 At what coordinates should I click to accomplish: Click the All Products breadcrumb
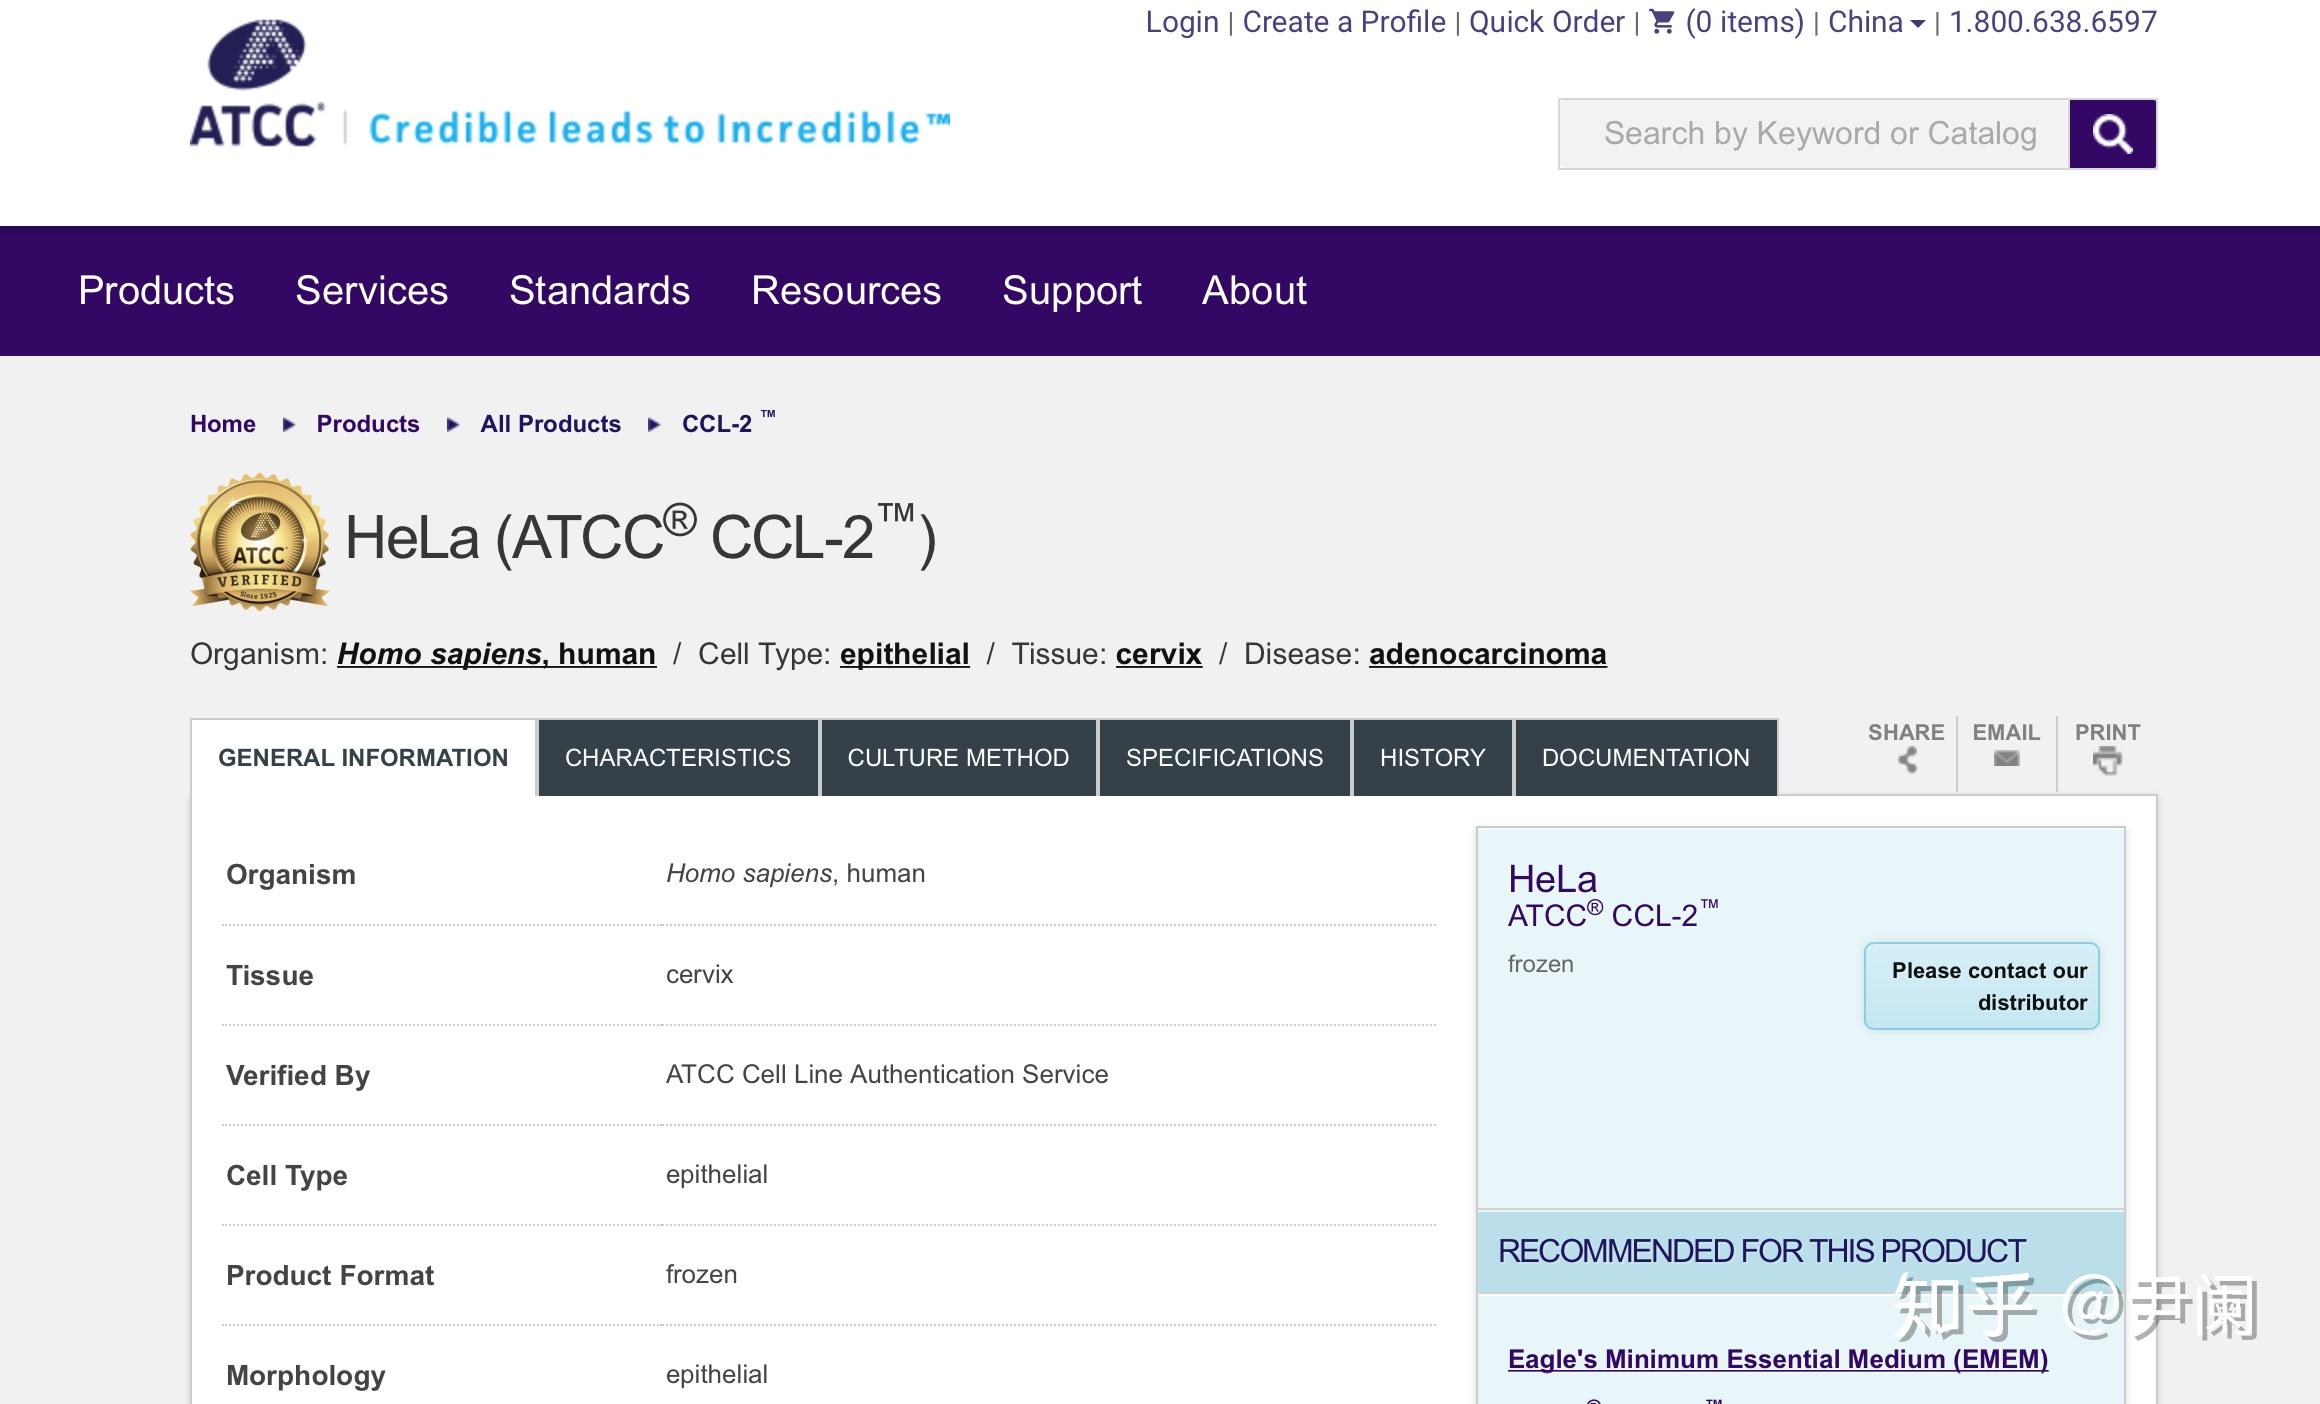click(550, 424)
